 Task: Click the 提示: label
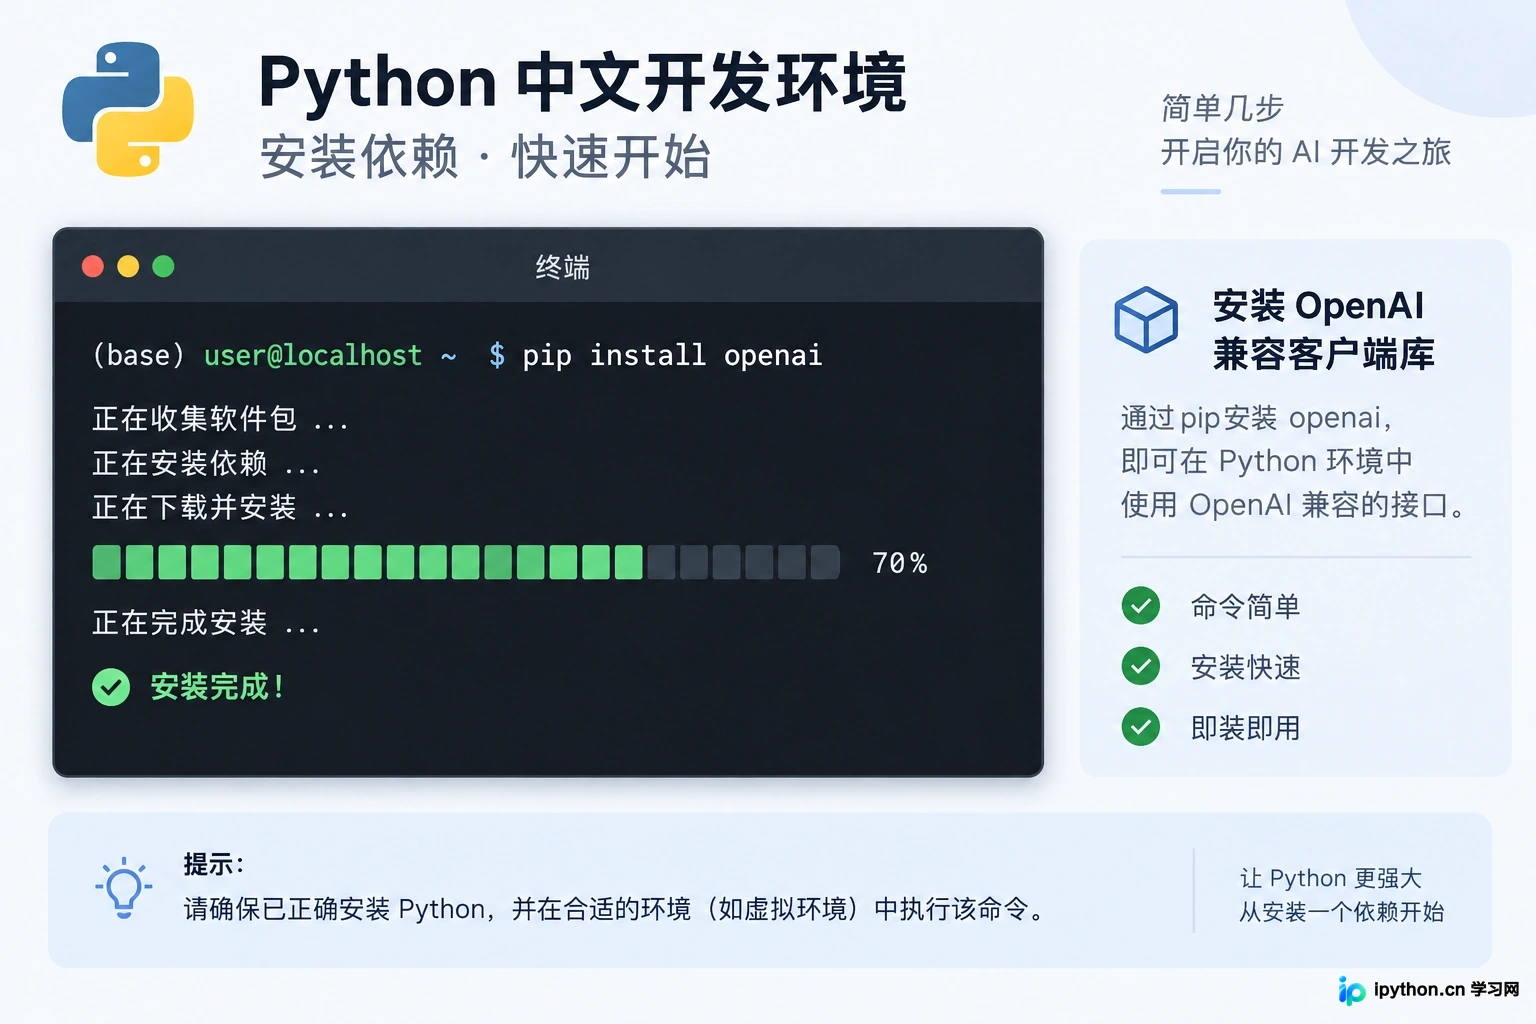pyautogui.click(x=213, y=864)
